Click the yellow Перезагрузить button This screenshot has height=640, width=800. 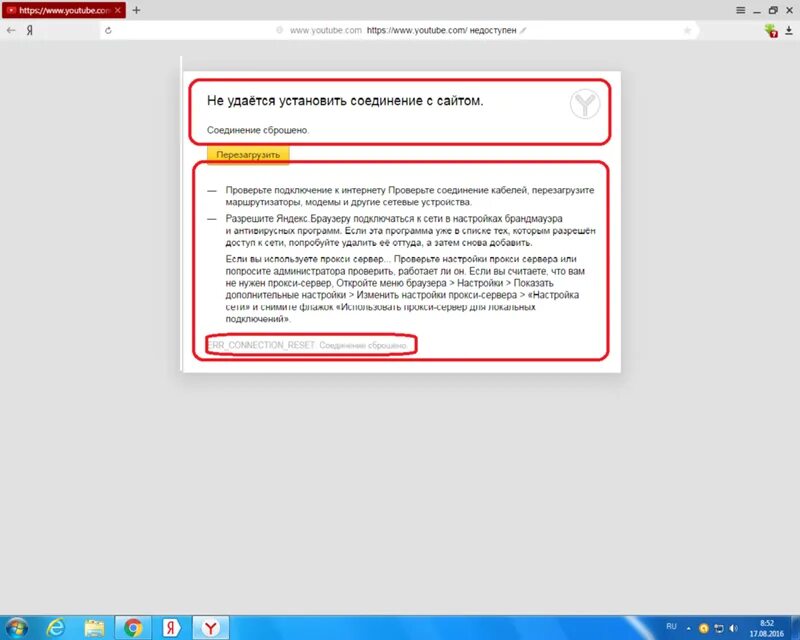(x=248, y=155)
